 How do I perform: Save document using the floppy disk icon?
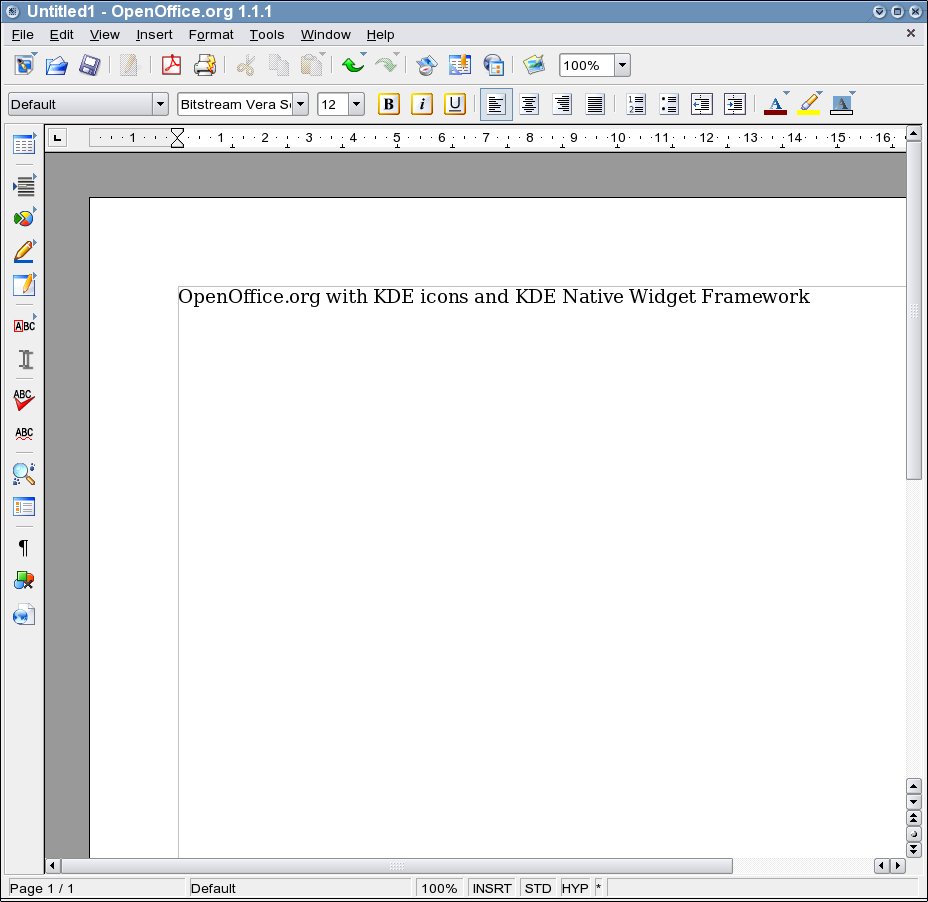coord(89,65)
